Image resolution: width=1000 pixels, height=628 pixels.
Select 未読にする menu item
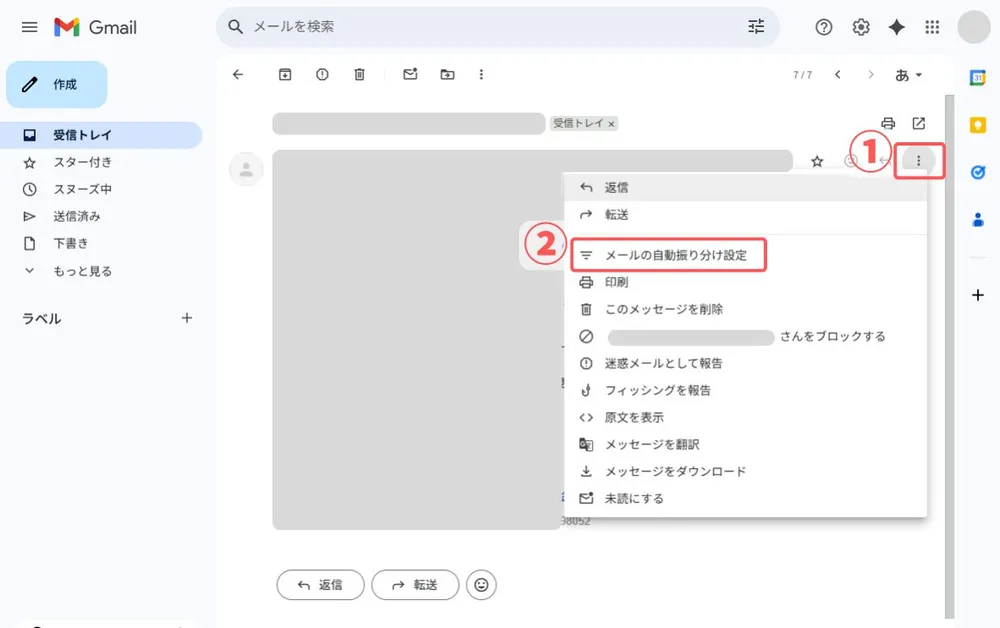(x=746, y=499)
